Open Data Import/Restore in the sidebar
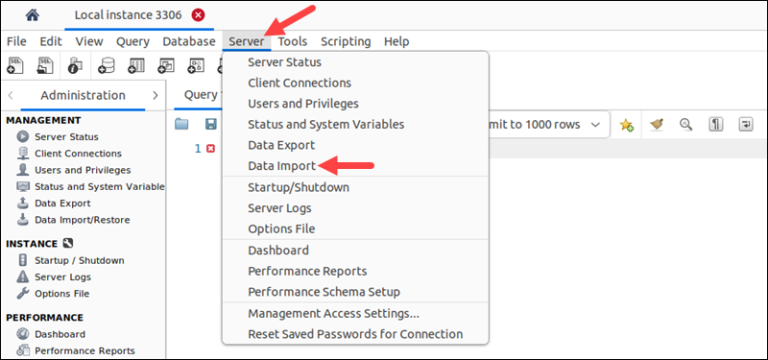This screenshot has width=768, height=360. point(82,220)
